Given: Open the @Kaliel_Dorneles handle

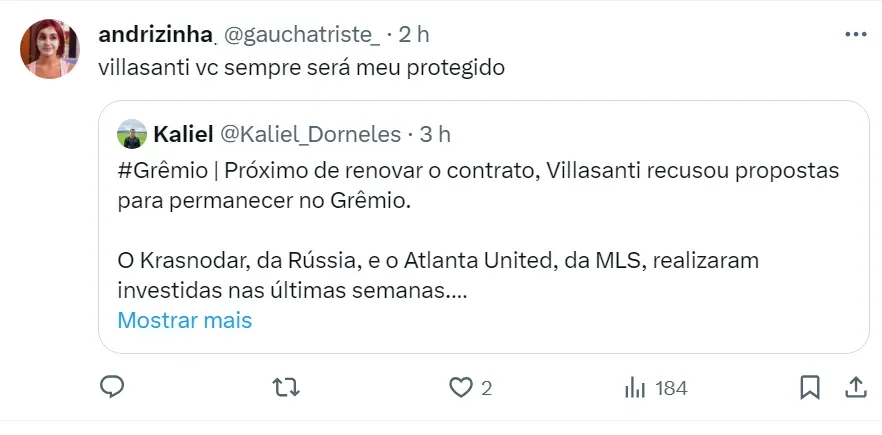Looking at the screenshot, I should point(310,134).
